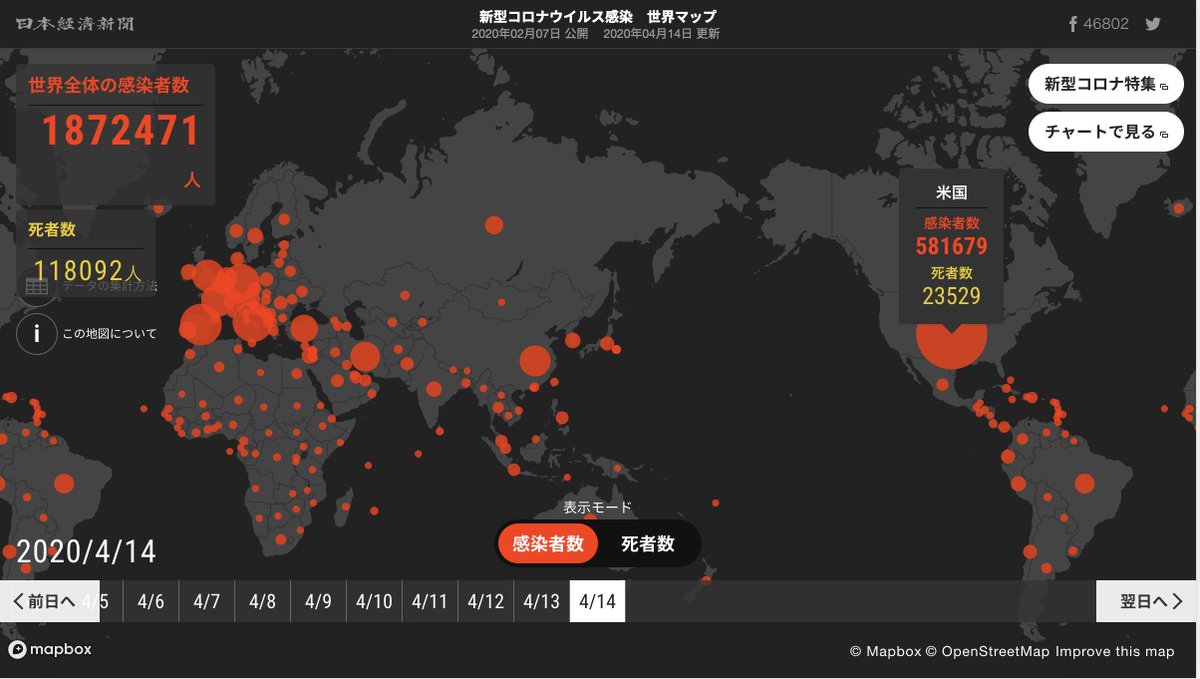Viewport: 1200px width, 679px height.
Task: Click the © OpenStreetMap attribution link
Action: tap(988, 652)
